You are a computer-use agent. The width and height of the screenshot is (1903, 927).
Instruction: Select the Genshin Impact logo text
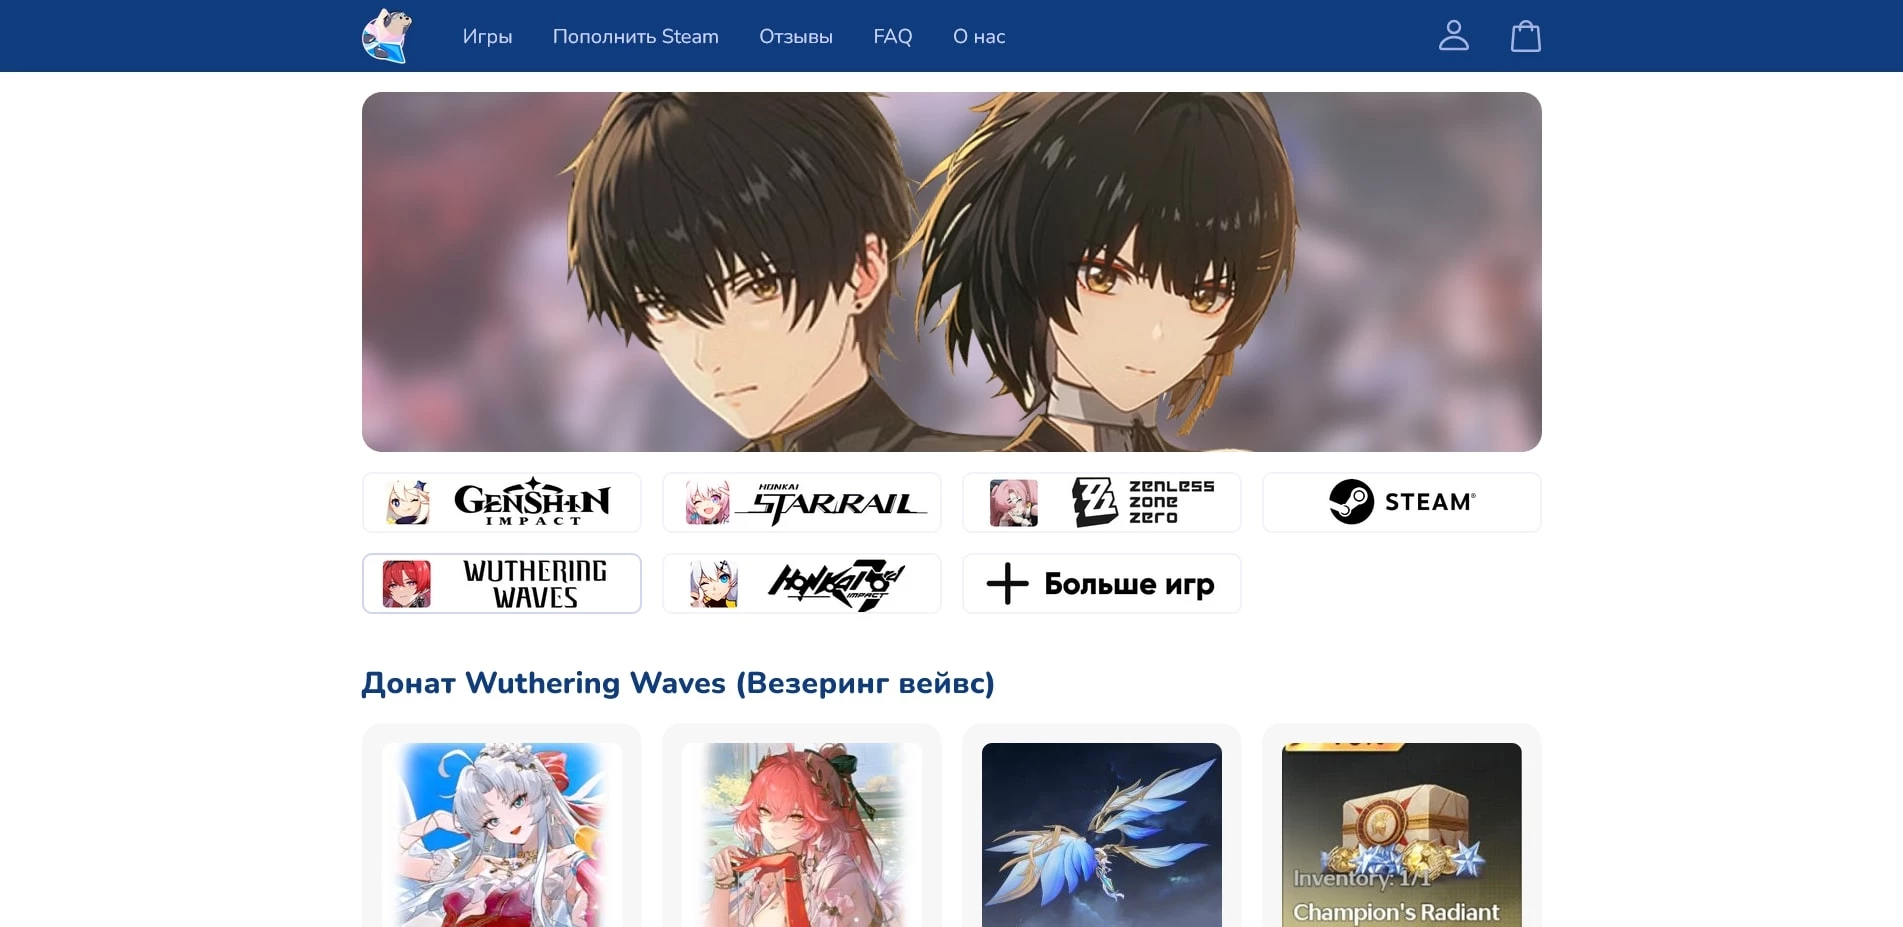532,502
